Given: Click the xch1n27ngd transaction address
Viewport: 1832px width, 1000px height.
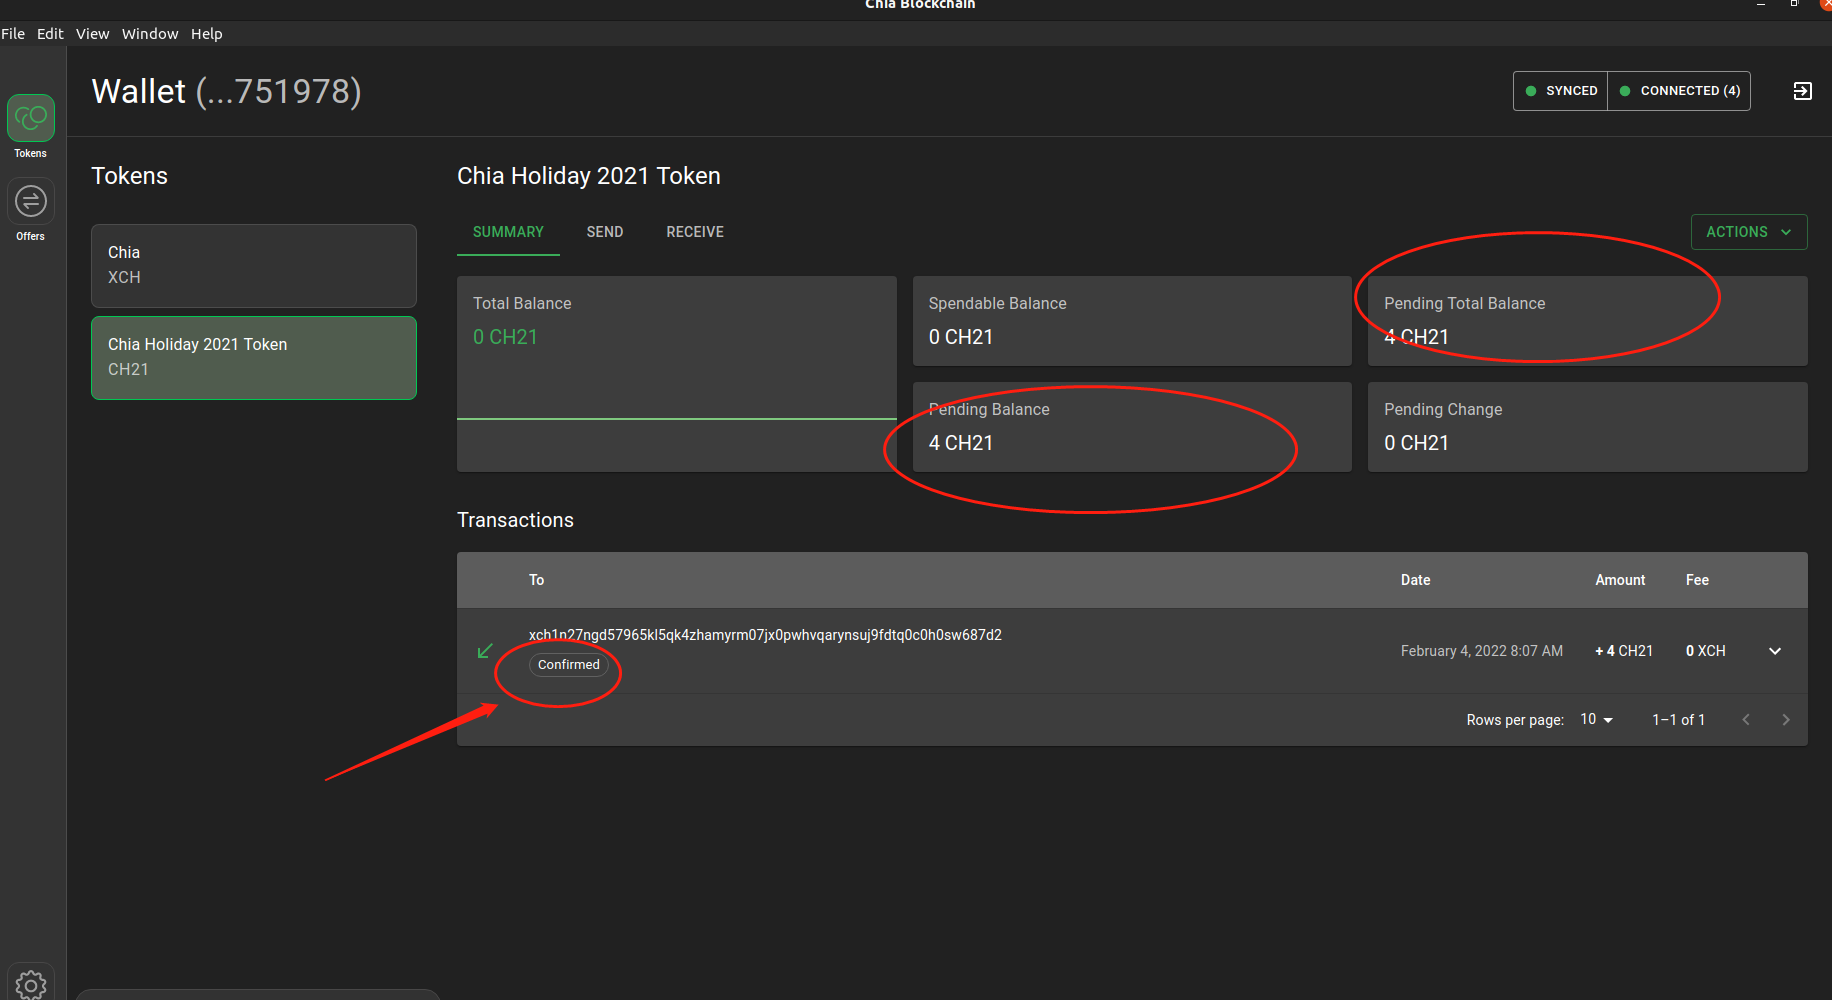Looking at the screenshot, I should pos(765,634).
